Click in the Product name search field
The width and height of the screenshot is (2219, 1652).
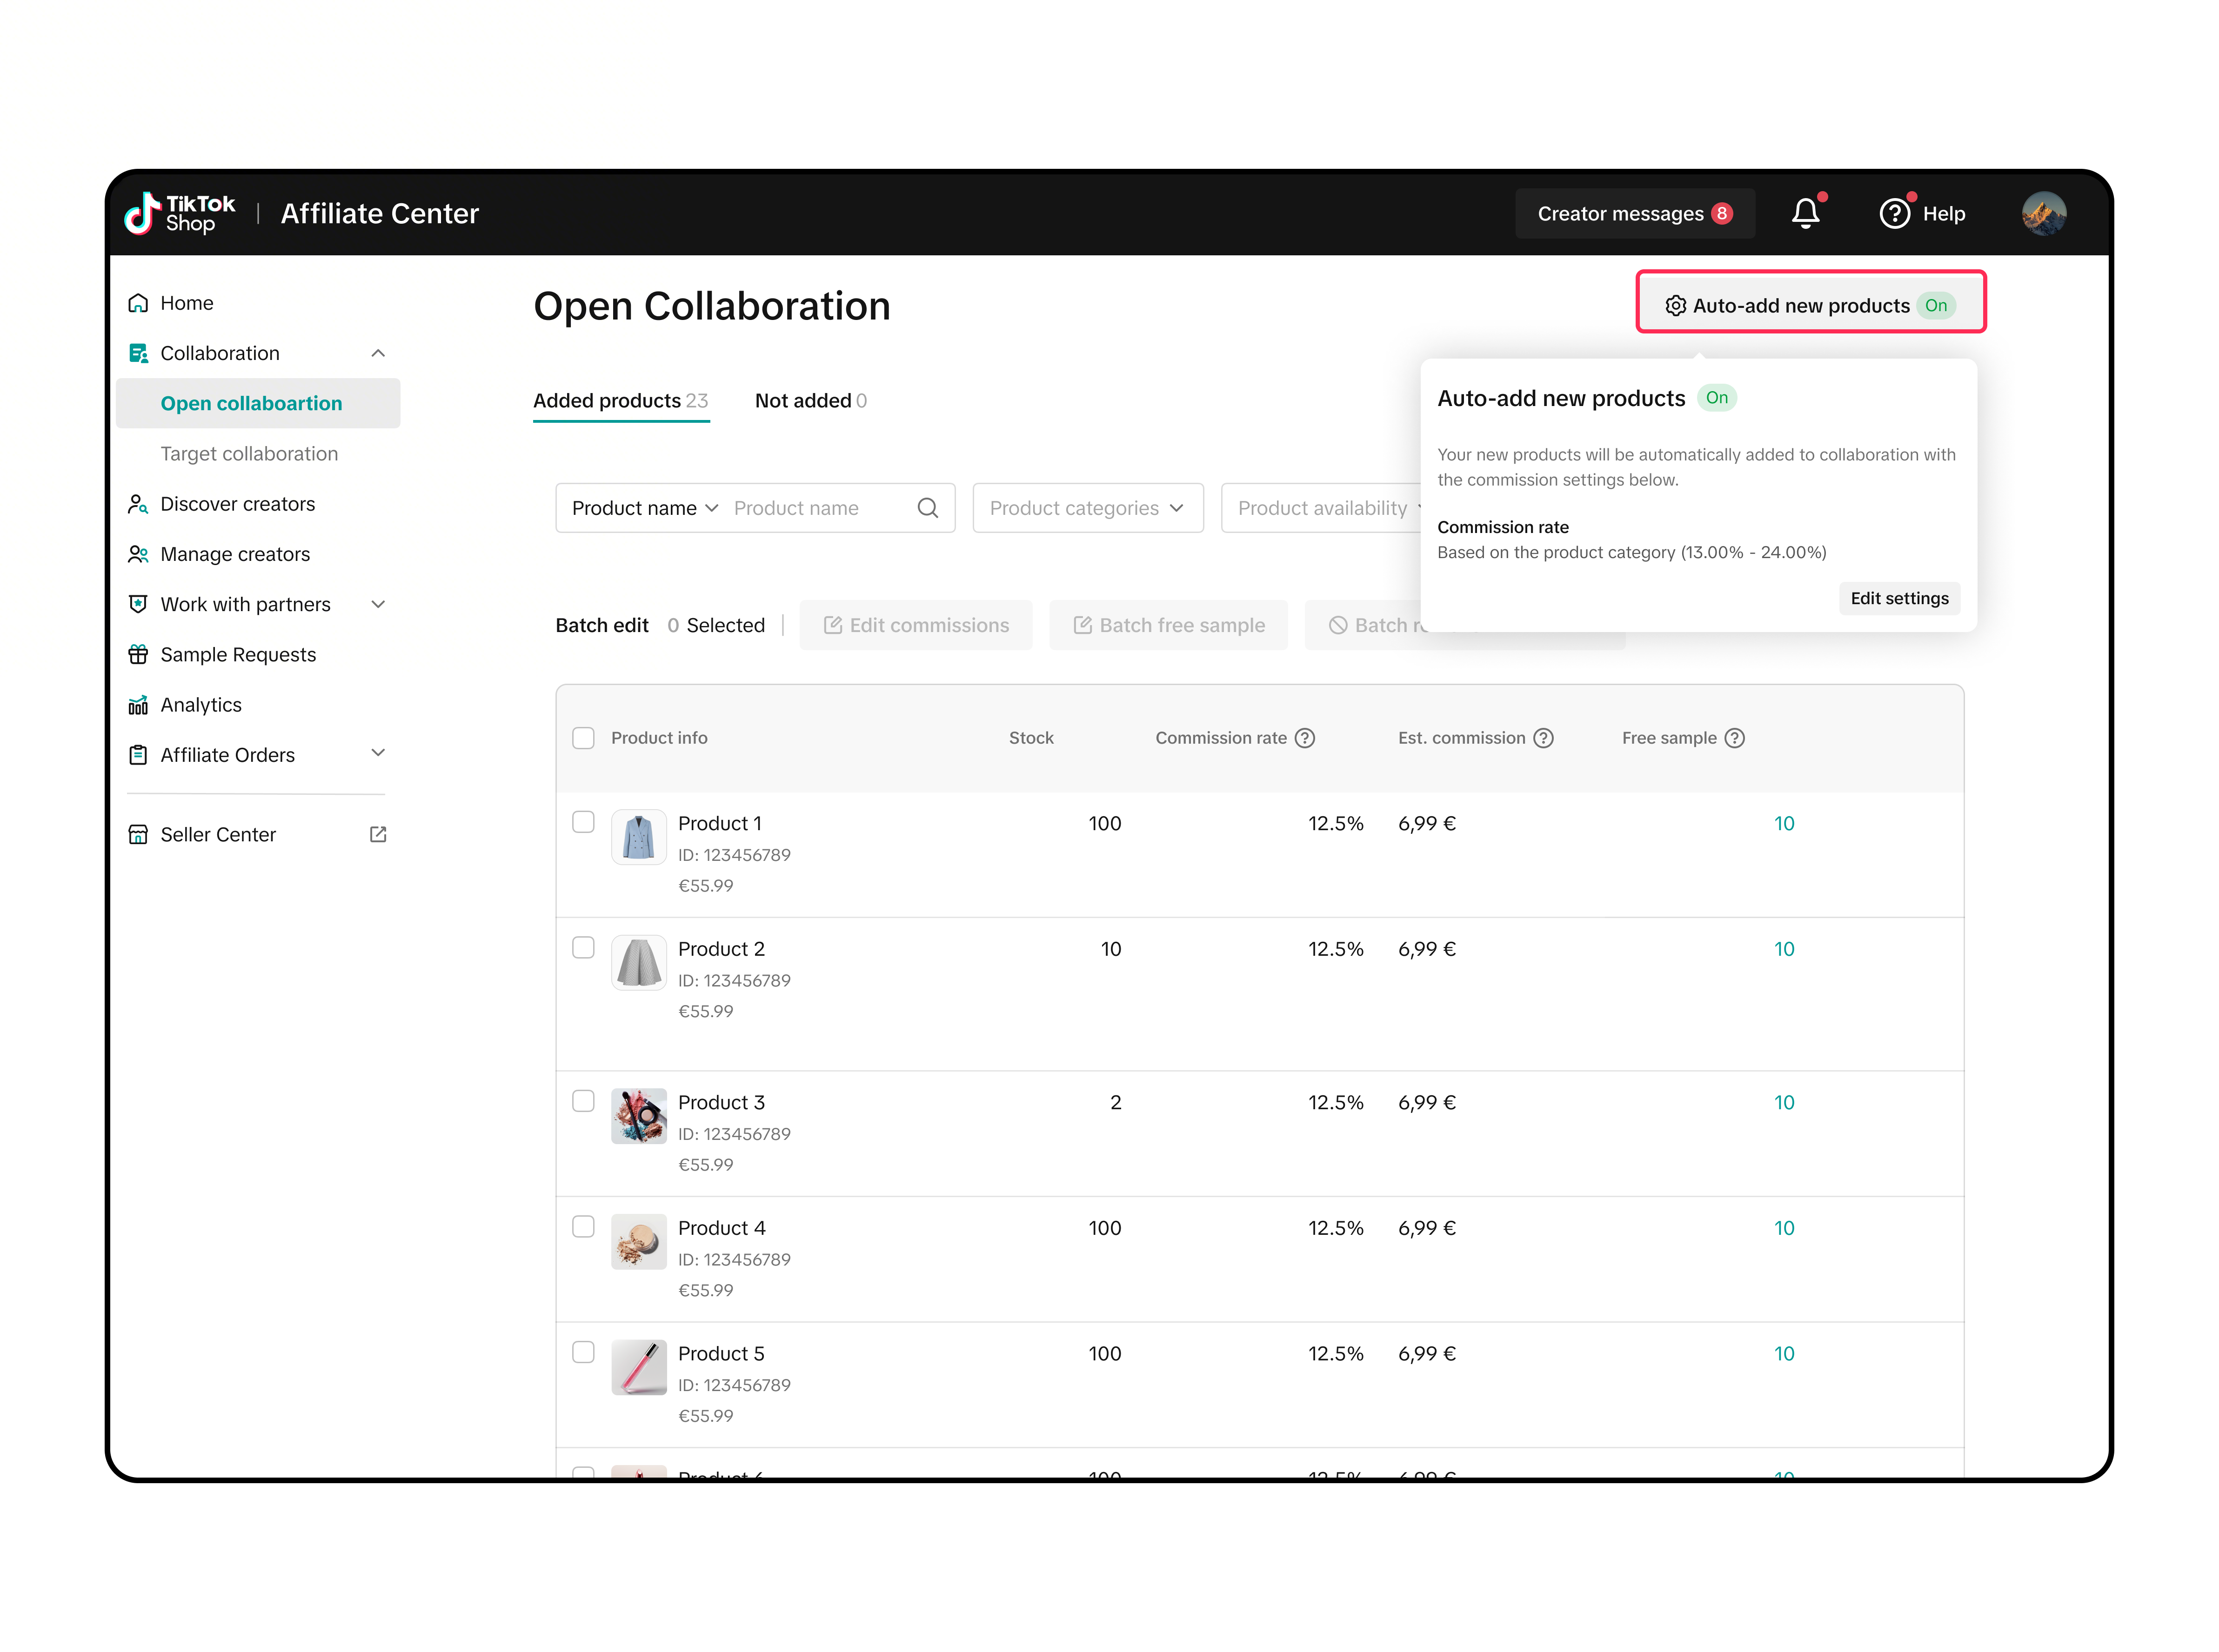[x=820, y=508]
